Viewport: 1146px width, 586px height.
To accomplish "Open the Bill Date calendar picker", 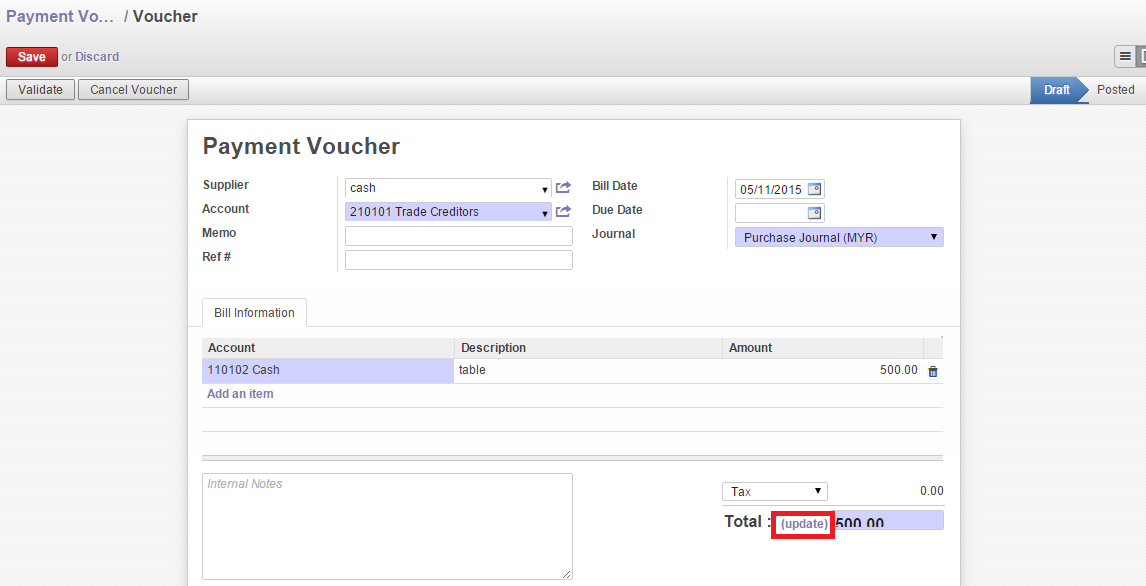I will 813,188.
